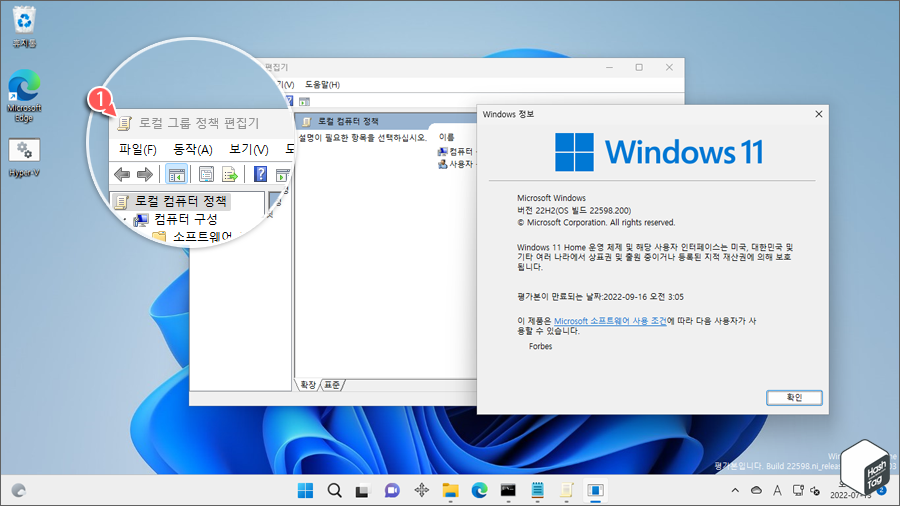This screenshot has height=506, width=900.
Task: Click 로컬 컴퓨터 정책 header in details pane
Action: coord(348,121)
